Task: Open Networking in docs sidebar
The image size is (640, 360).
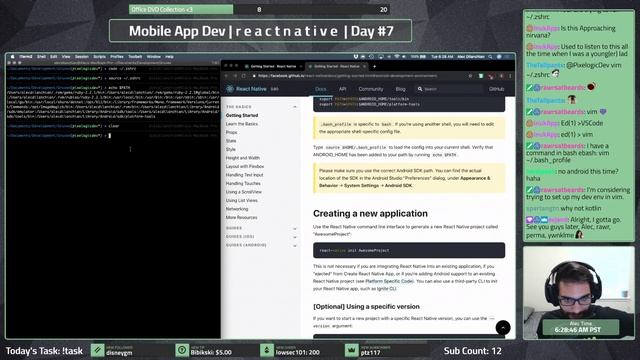Action: [237, 209]
